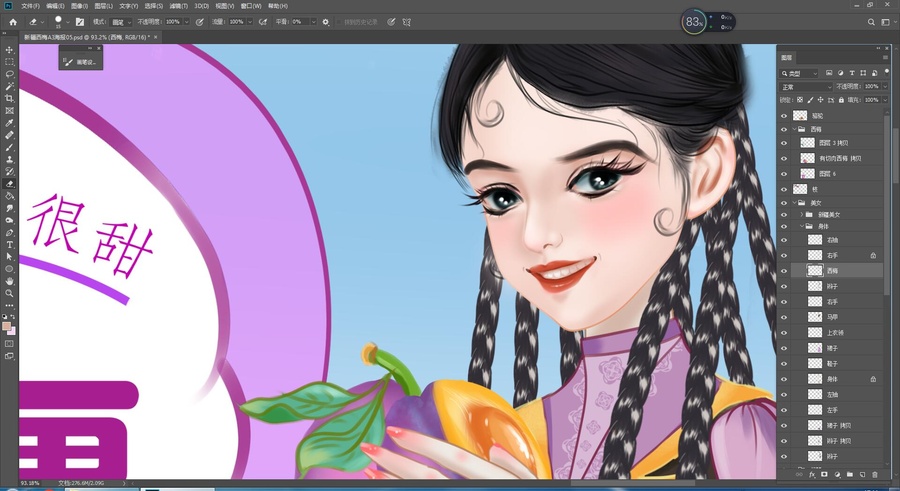This screenshot has height=491, width=900.
Task: Click the 画笔设 floating panel button
Action: point(81,61)
